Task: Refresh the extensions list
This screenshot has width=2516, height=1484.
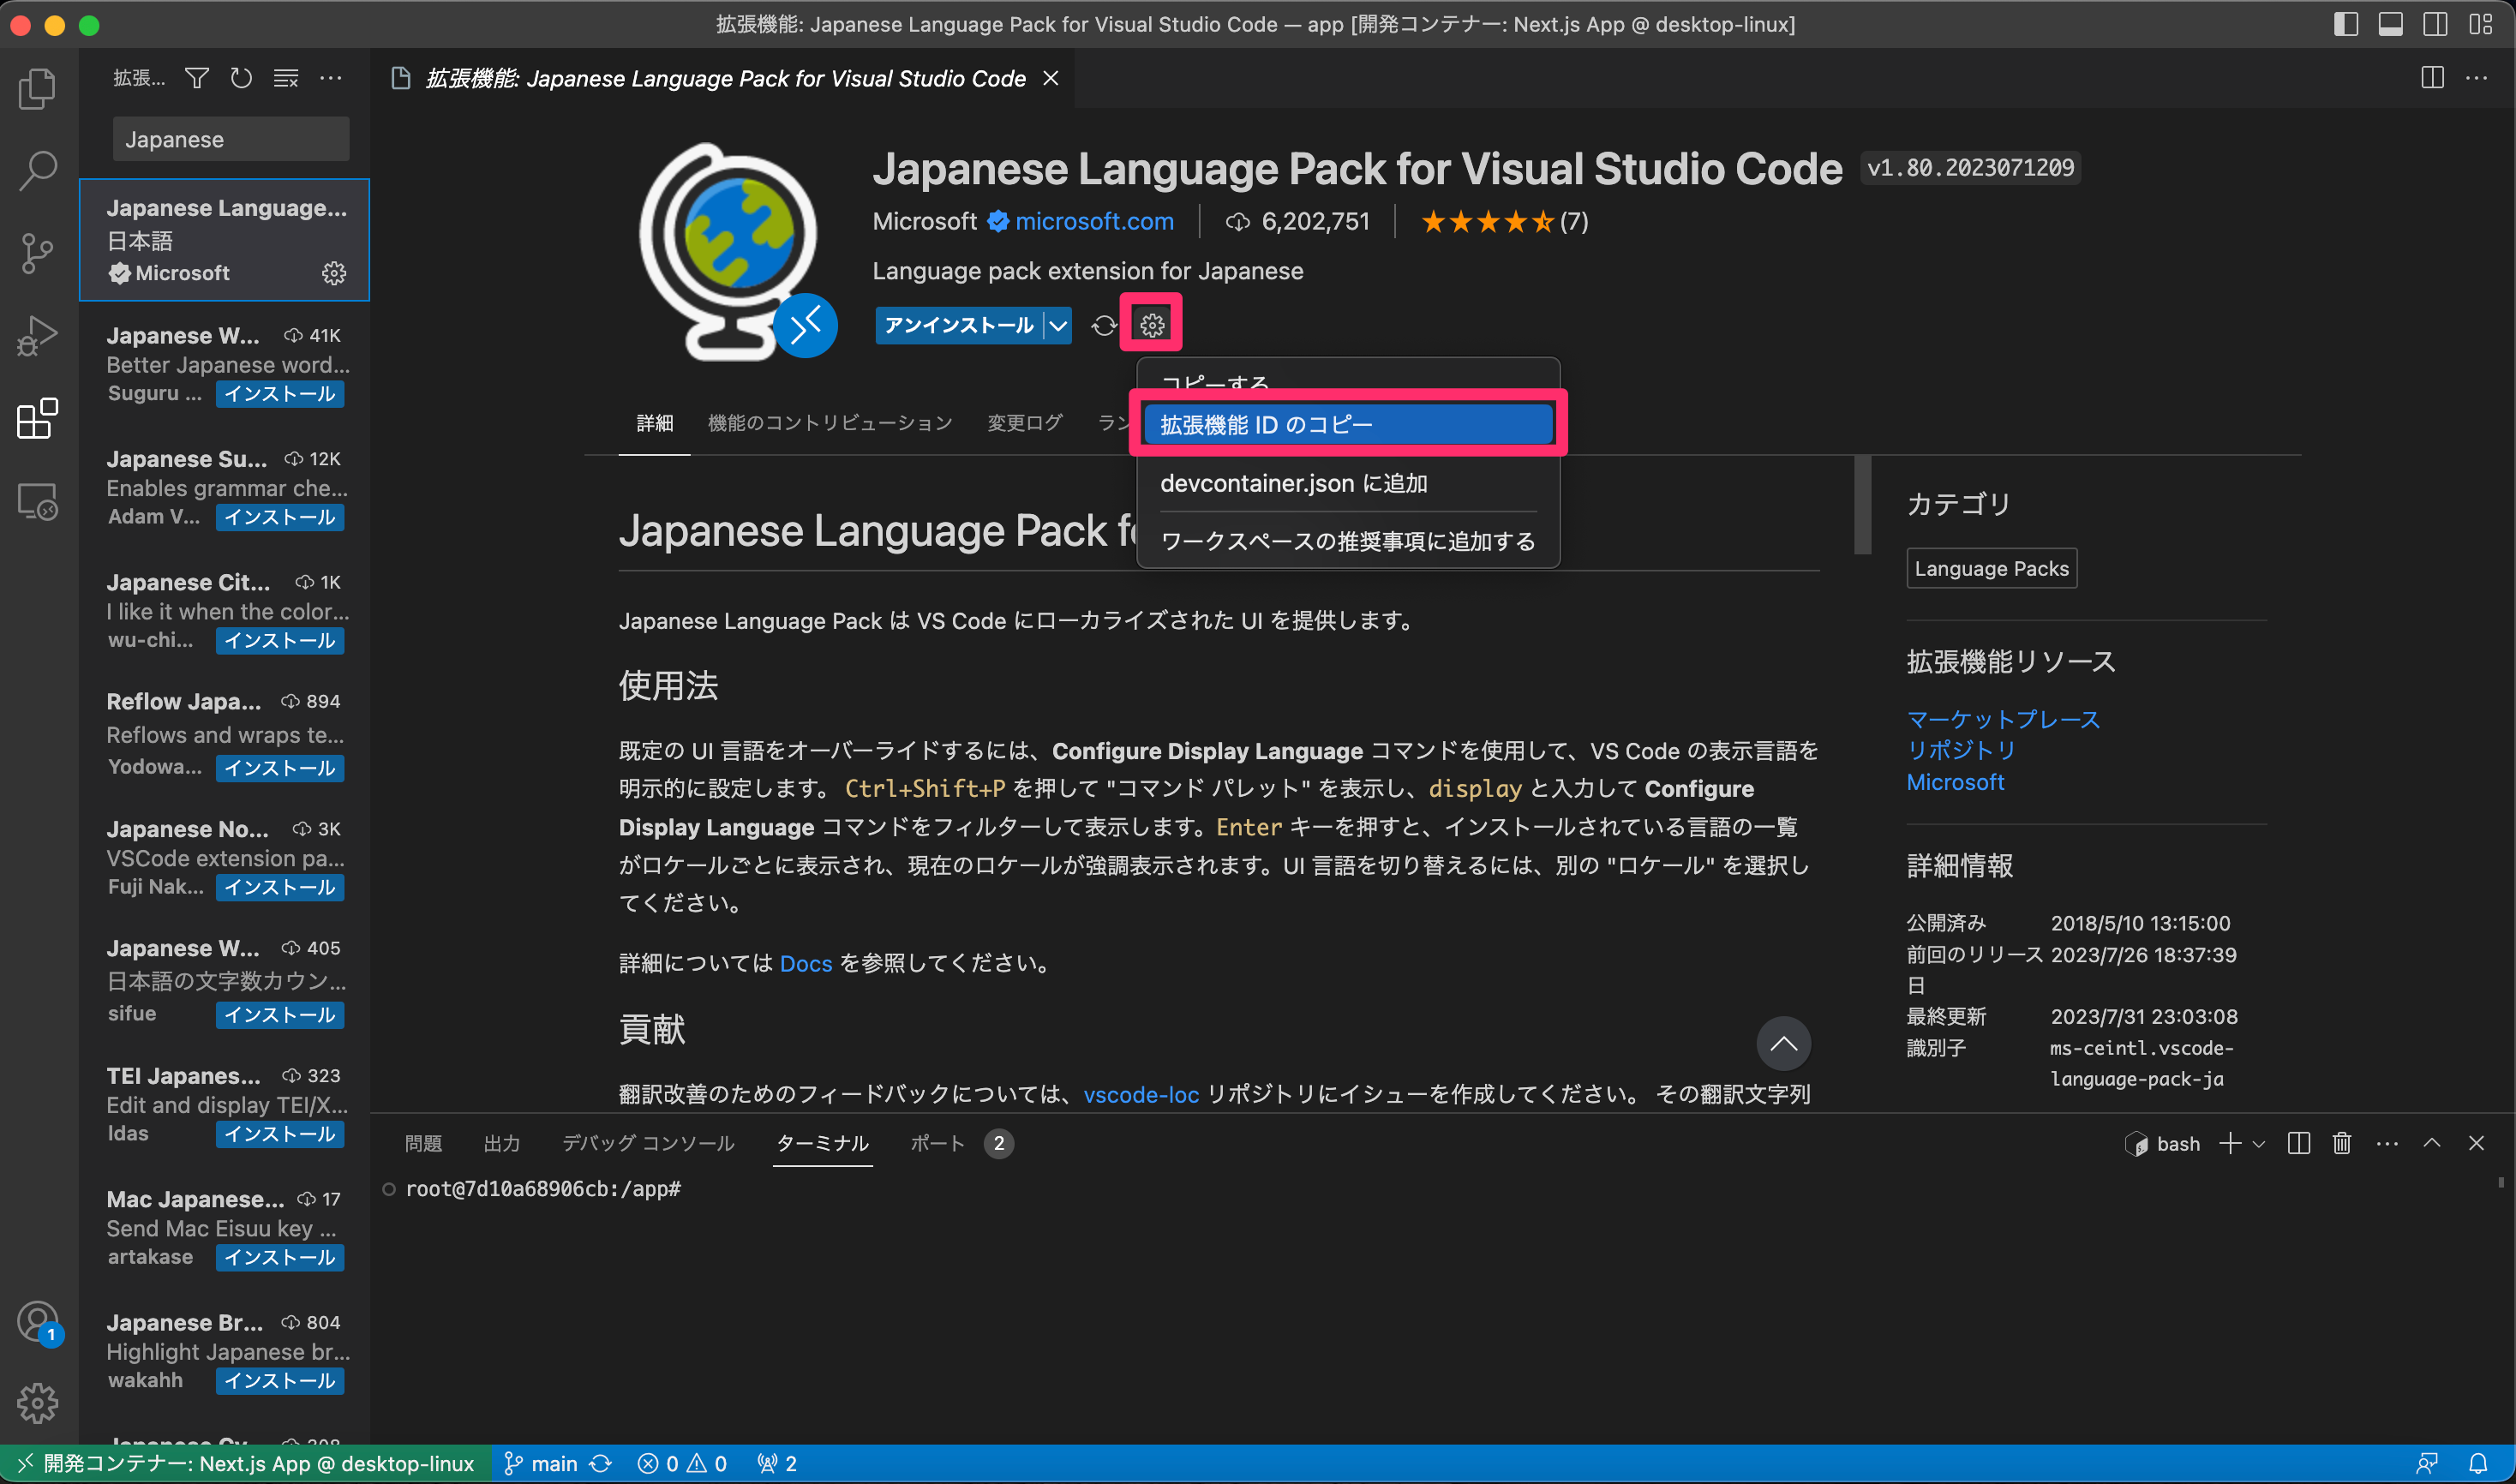Action: point(240,78)
